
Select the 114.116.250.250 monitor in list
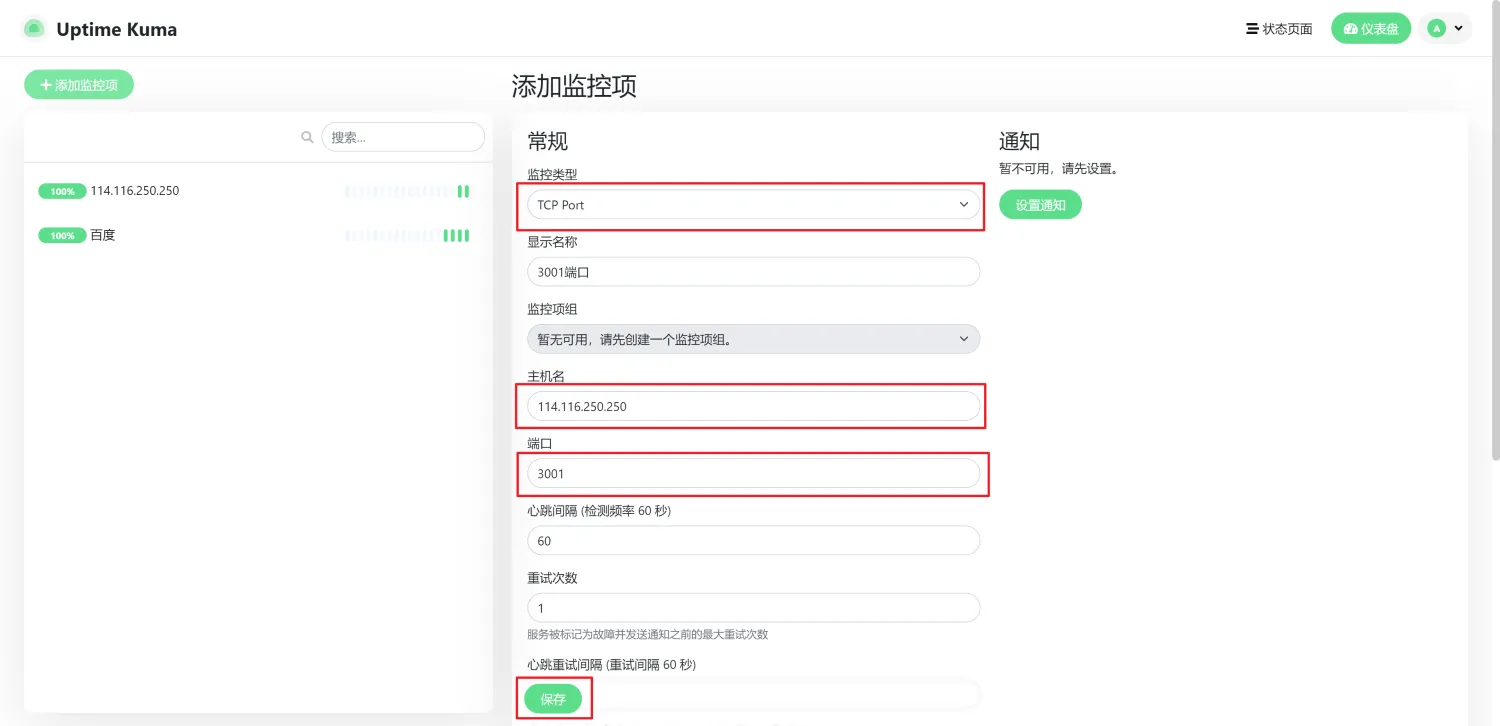pos(134,191)
